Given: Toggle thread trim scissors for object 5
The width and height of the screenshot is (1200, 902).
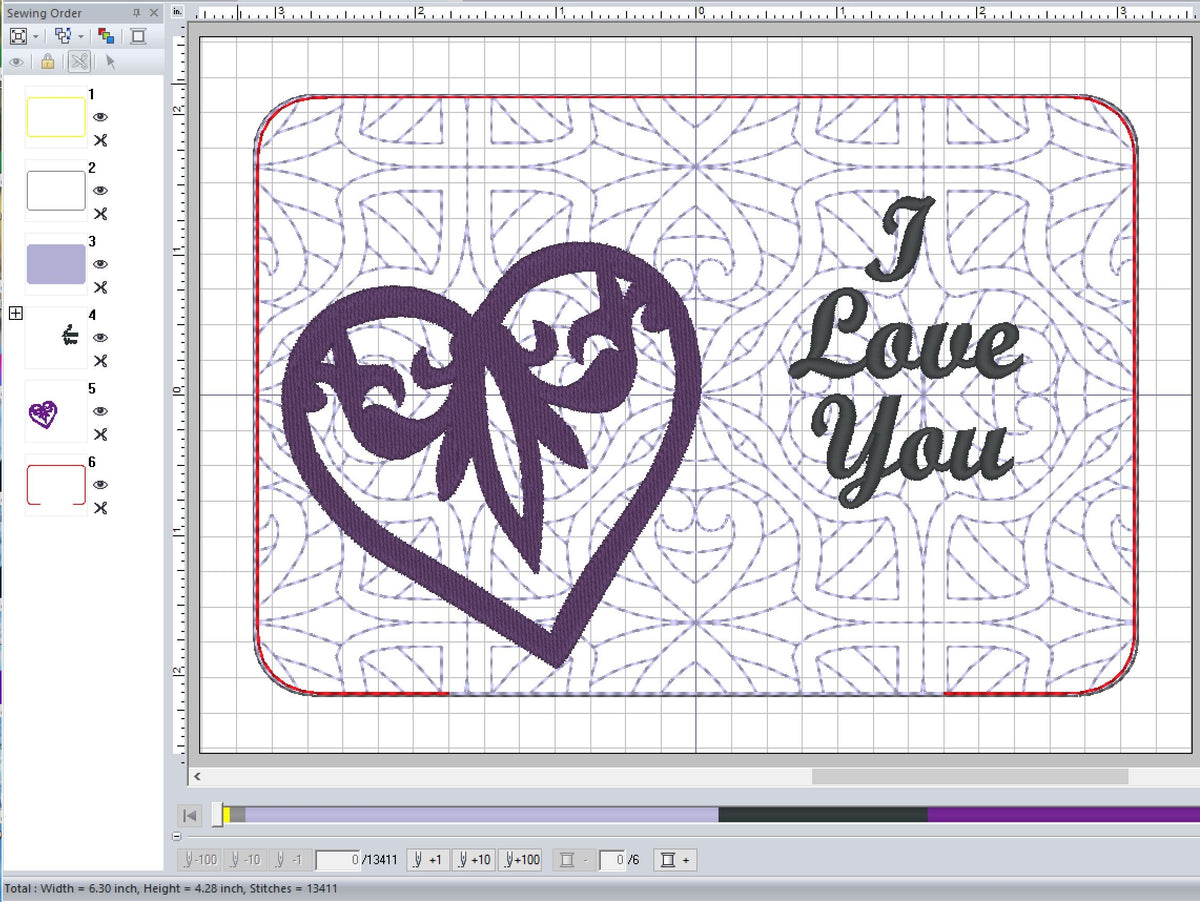Looking at the screenshot, I should coord(100,435).
